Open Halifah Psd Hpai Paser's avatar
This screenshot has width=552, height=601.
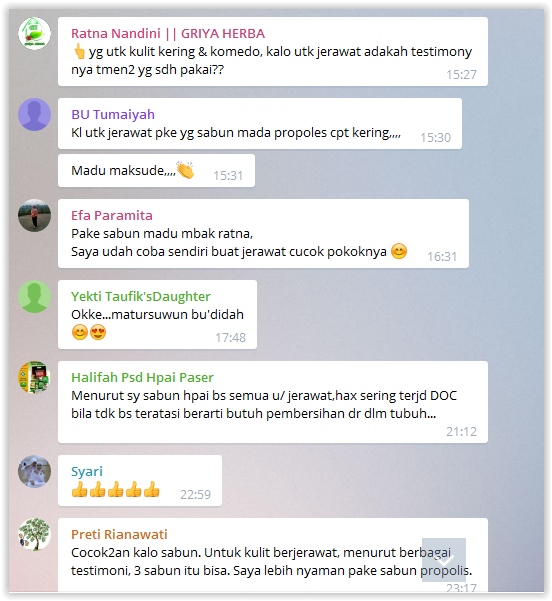pyautogui.click(x=34, y=378)
